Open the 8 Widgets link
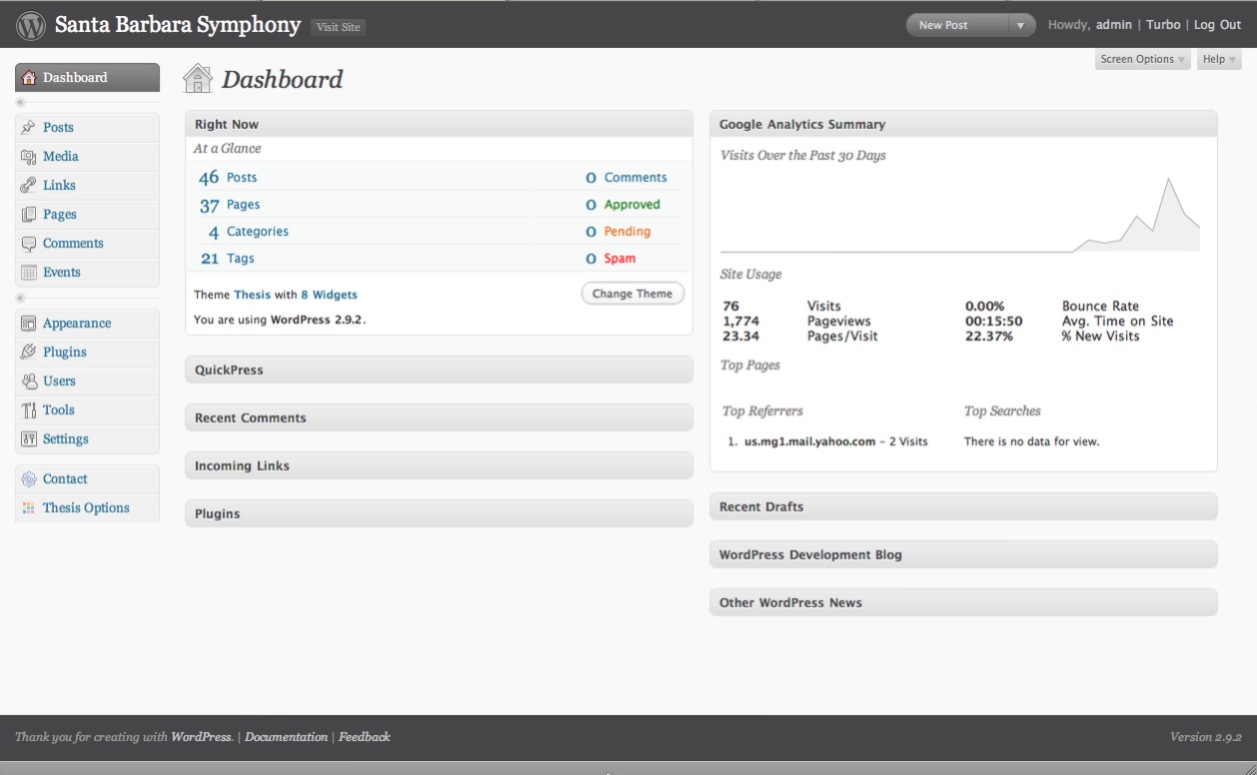Viewport: 1257px width, 775px height. 329,295
